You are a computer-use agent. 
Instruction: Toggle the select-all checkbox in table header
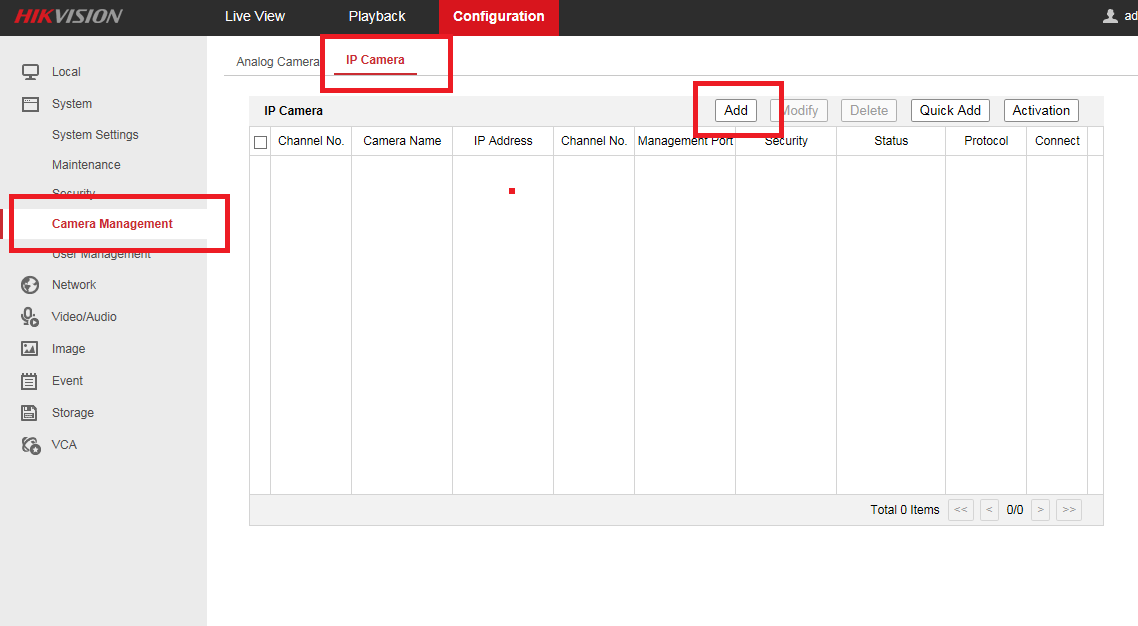click(x=261, y=142)
